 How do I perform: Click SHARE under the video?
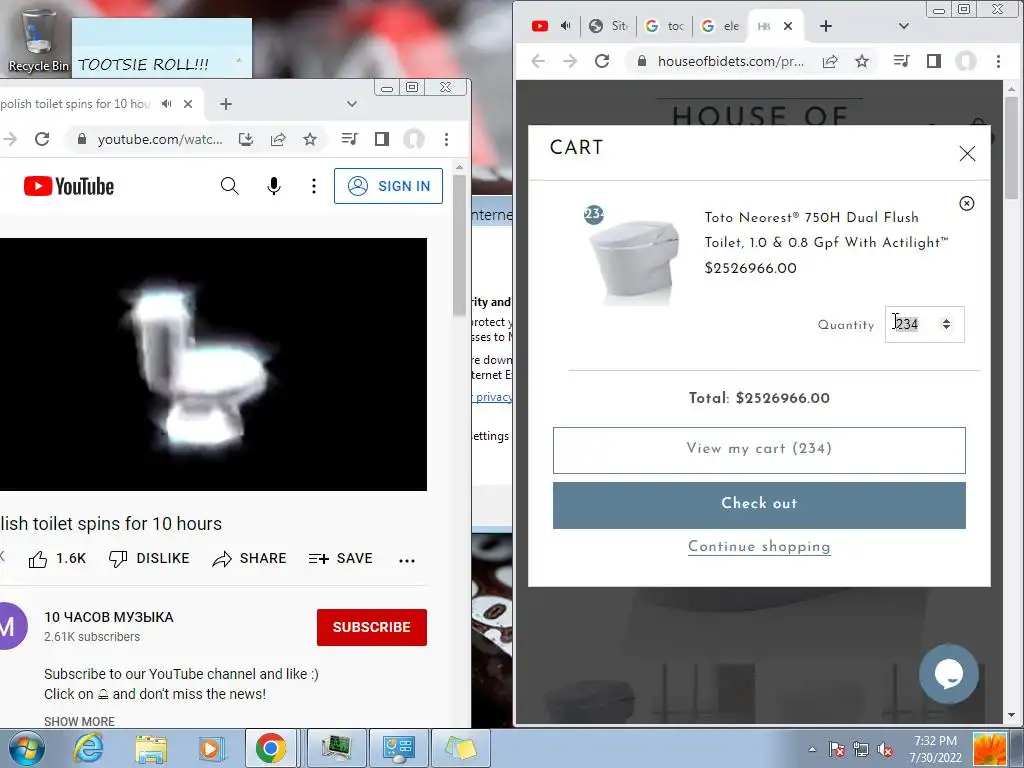249,559
